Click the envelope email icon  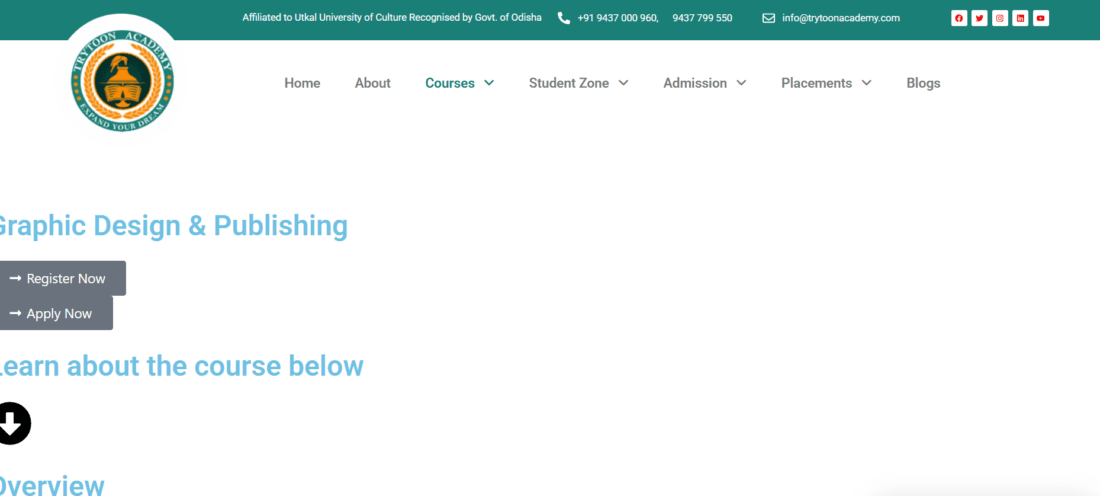tap(768, 18)
